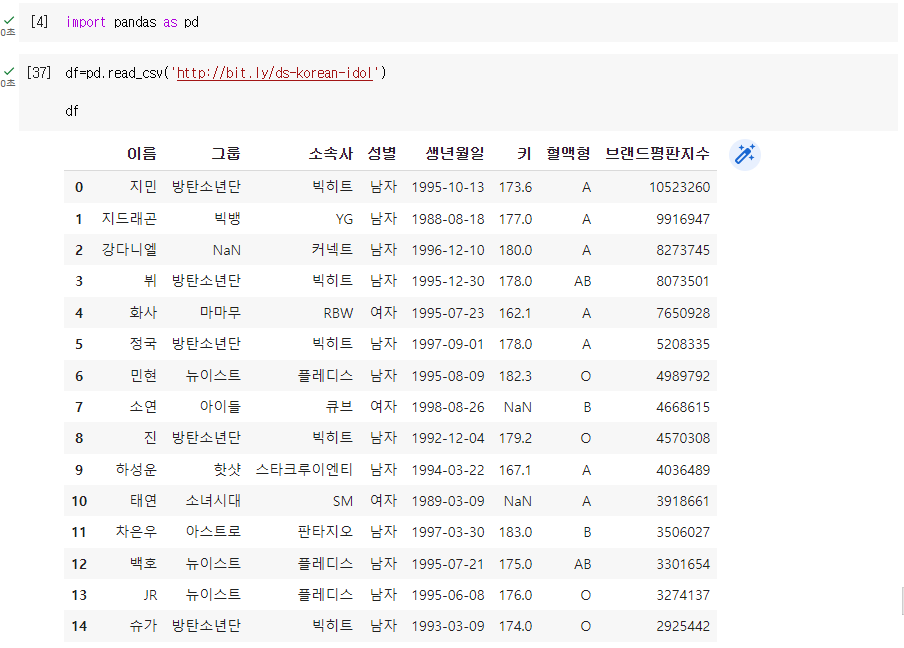Screen dimensions: 904x648
Task: Click height value 162.1
Action: (515, 313)
